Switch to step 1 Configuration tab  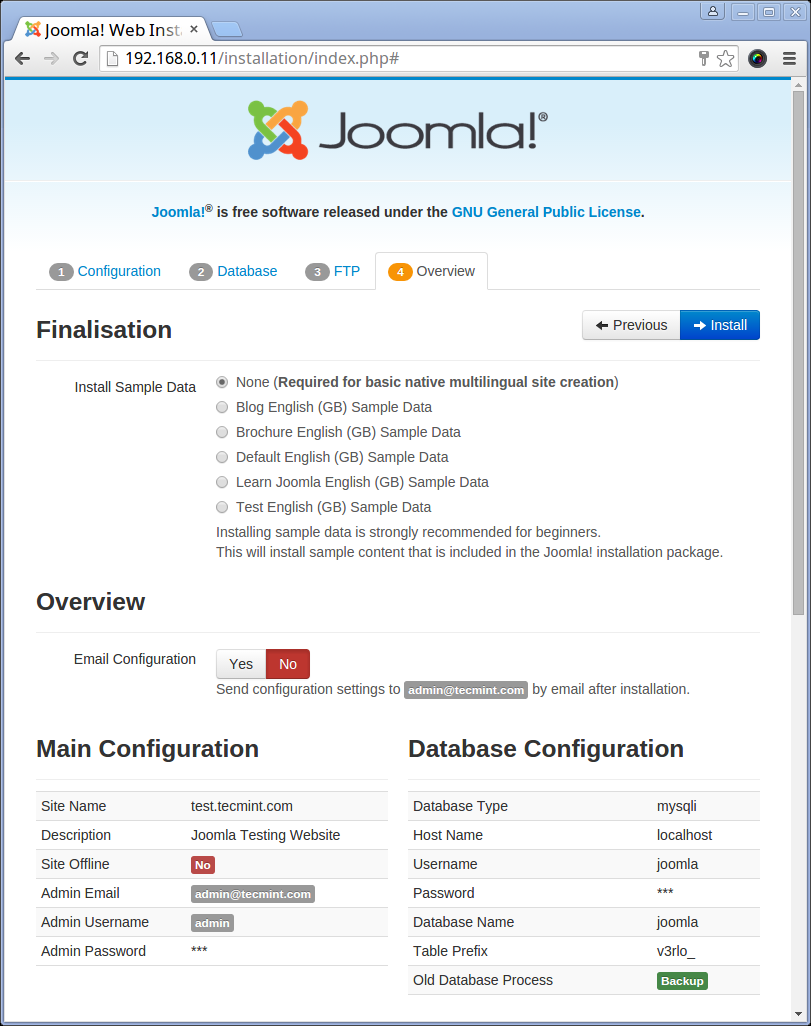(x=105, y=271)
